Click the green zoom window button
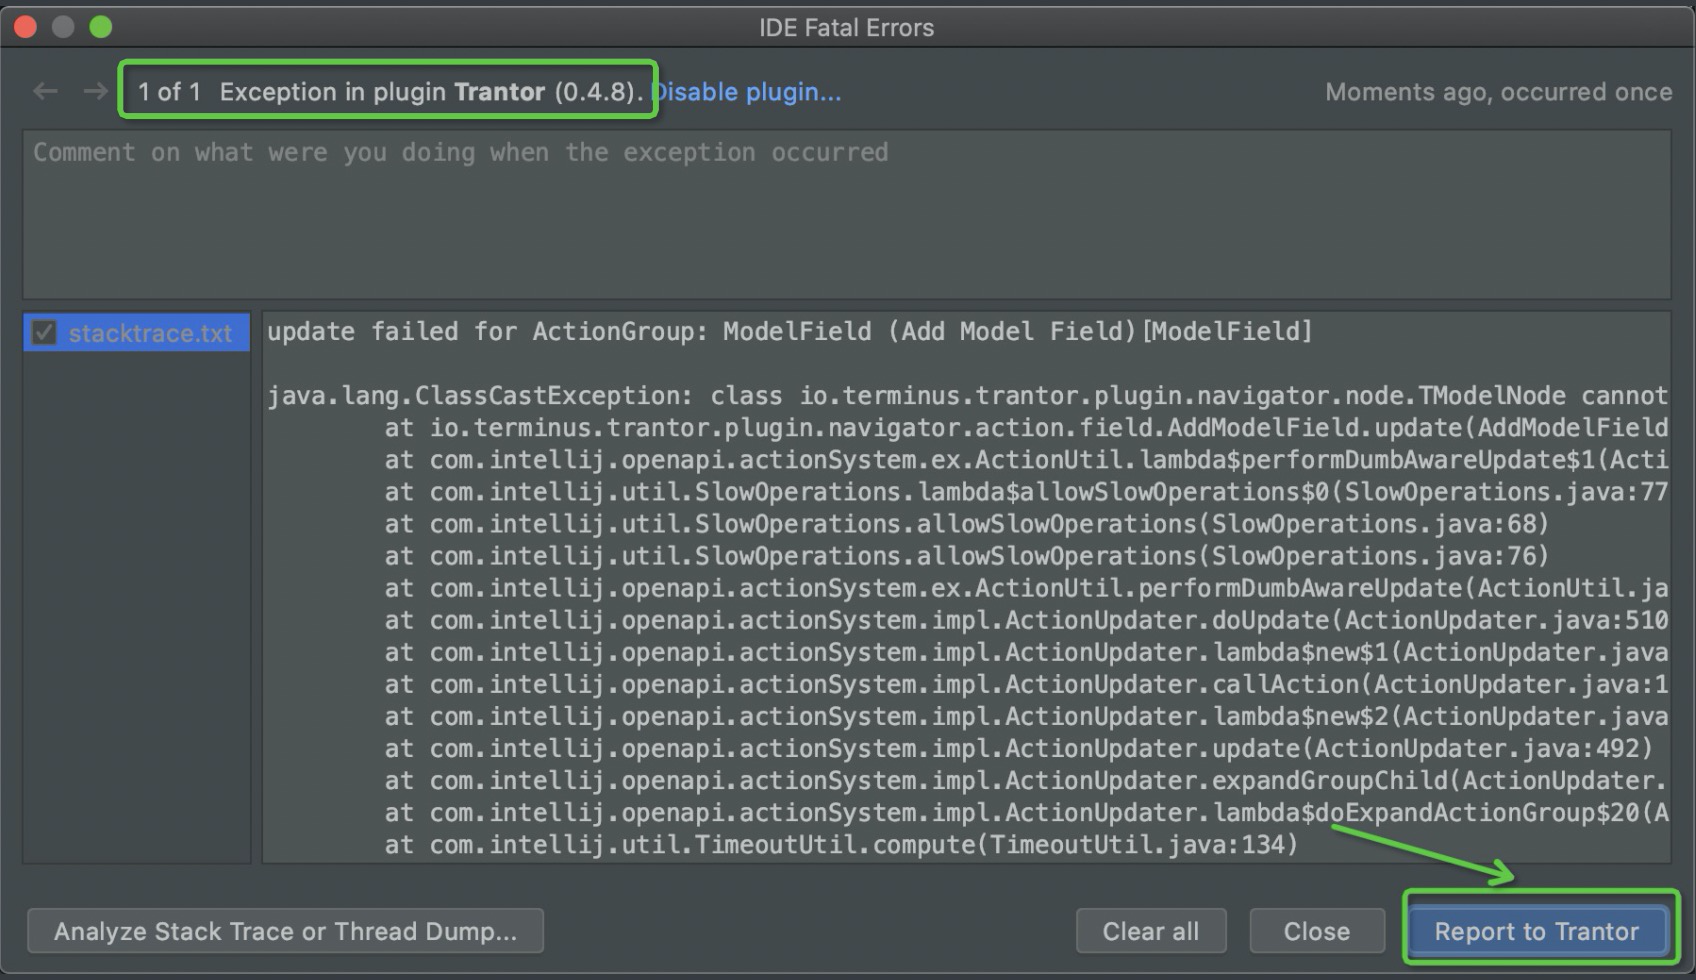This screenshot has width=1696, height=980. (x=101, y=27)
